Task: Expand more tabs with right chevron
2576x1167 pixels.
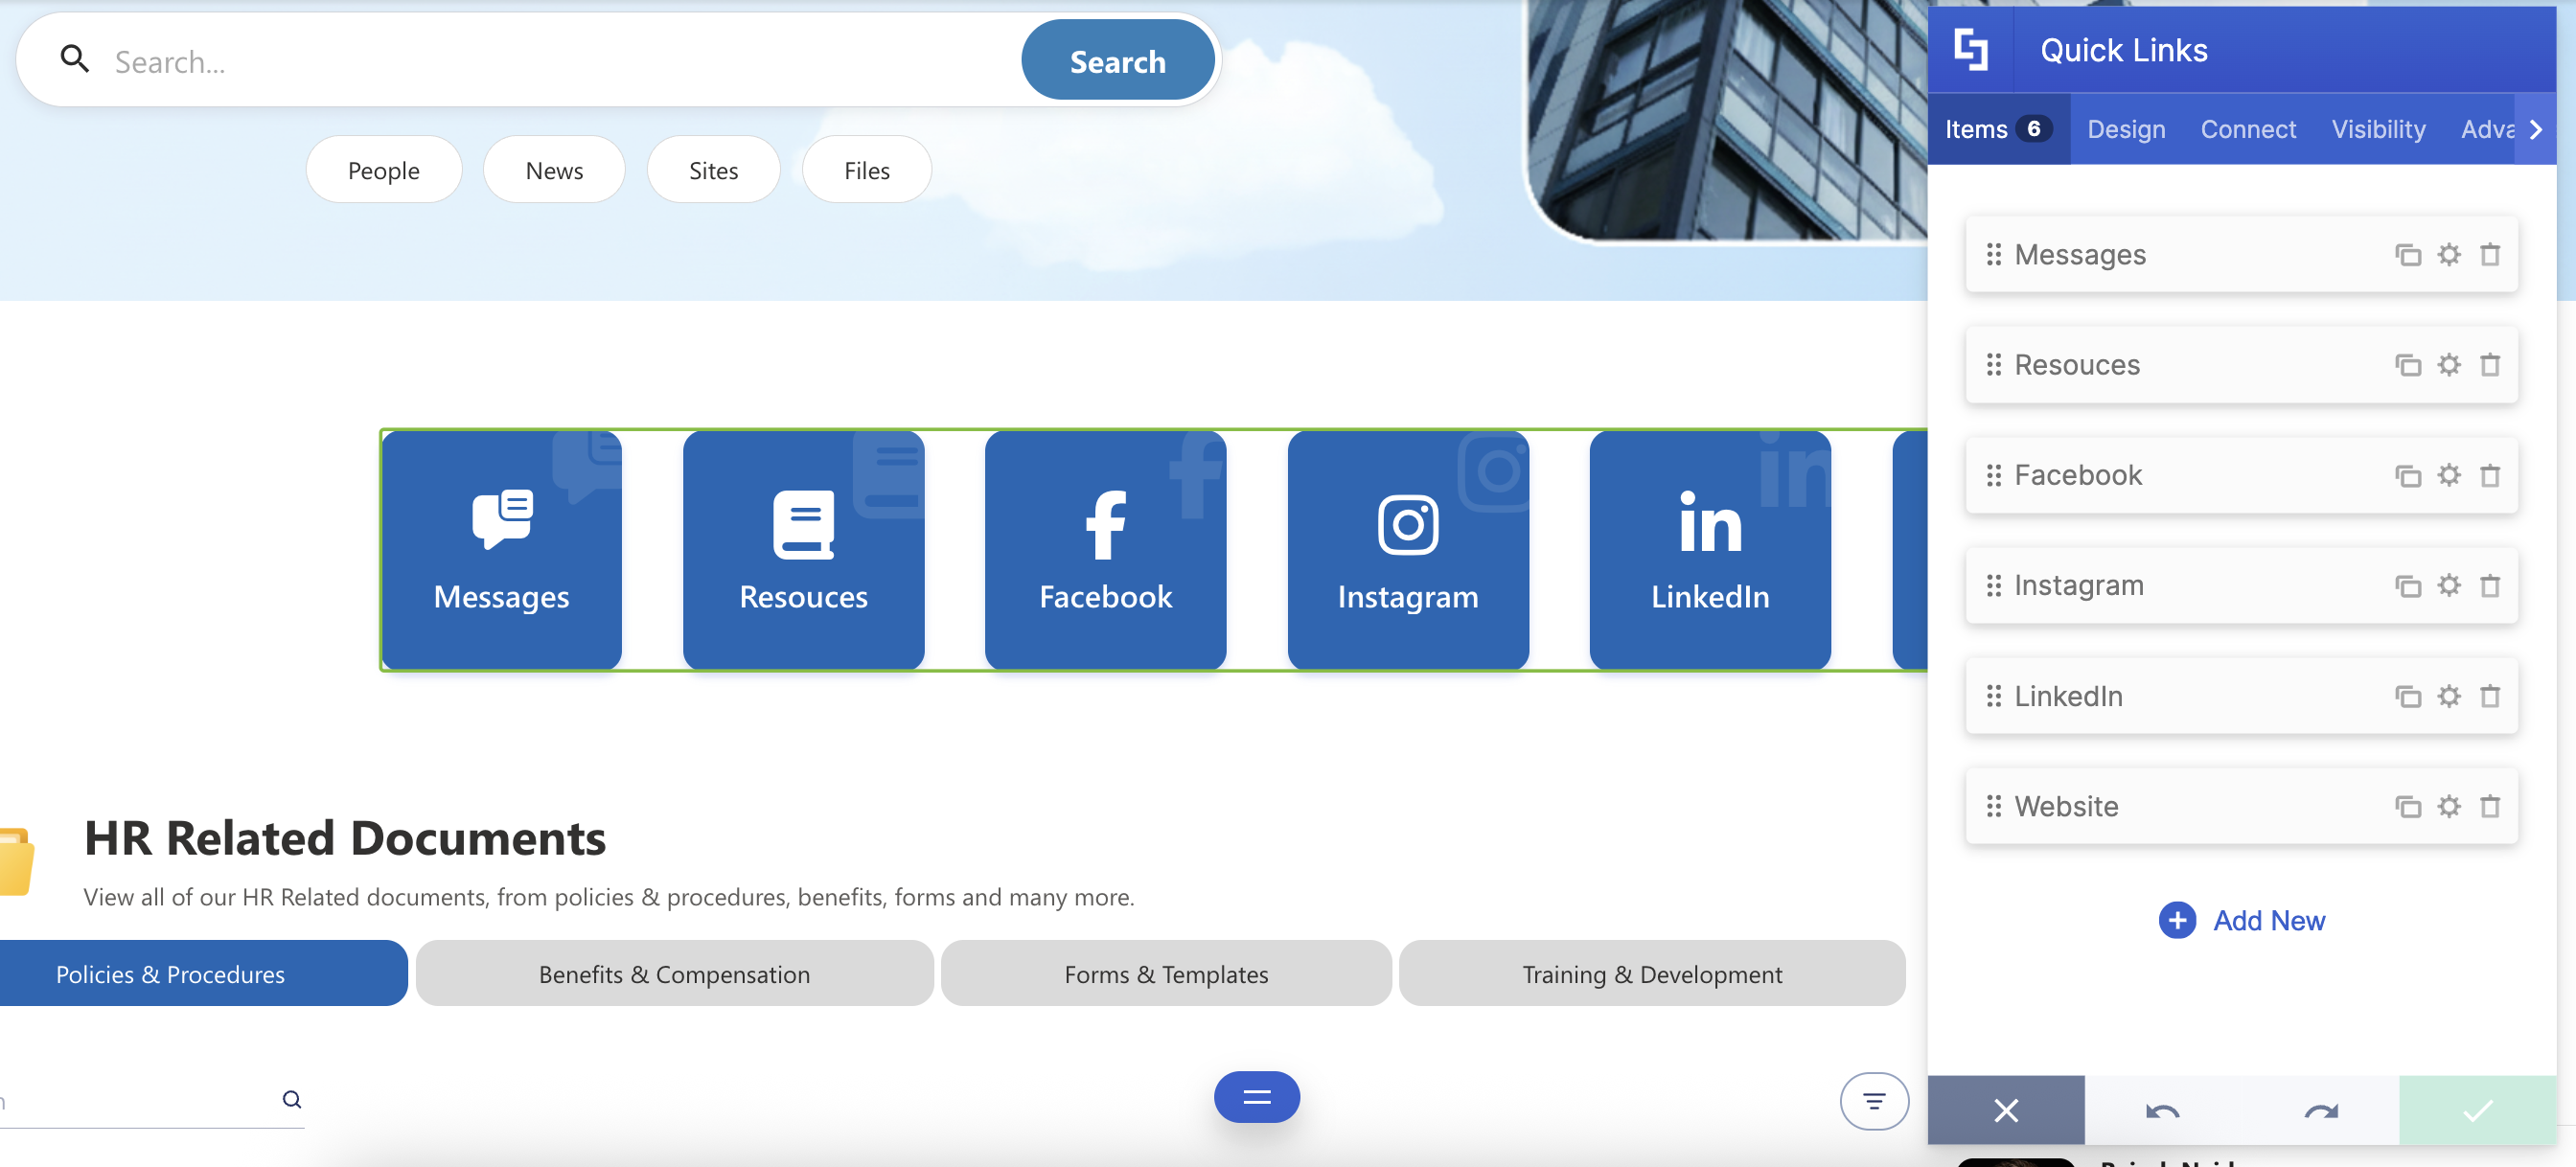Action: (x=2535, y=129)
